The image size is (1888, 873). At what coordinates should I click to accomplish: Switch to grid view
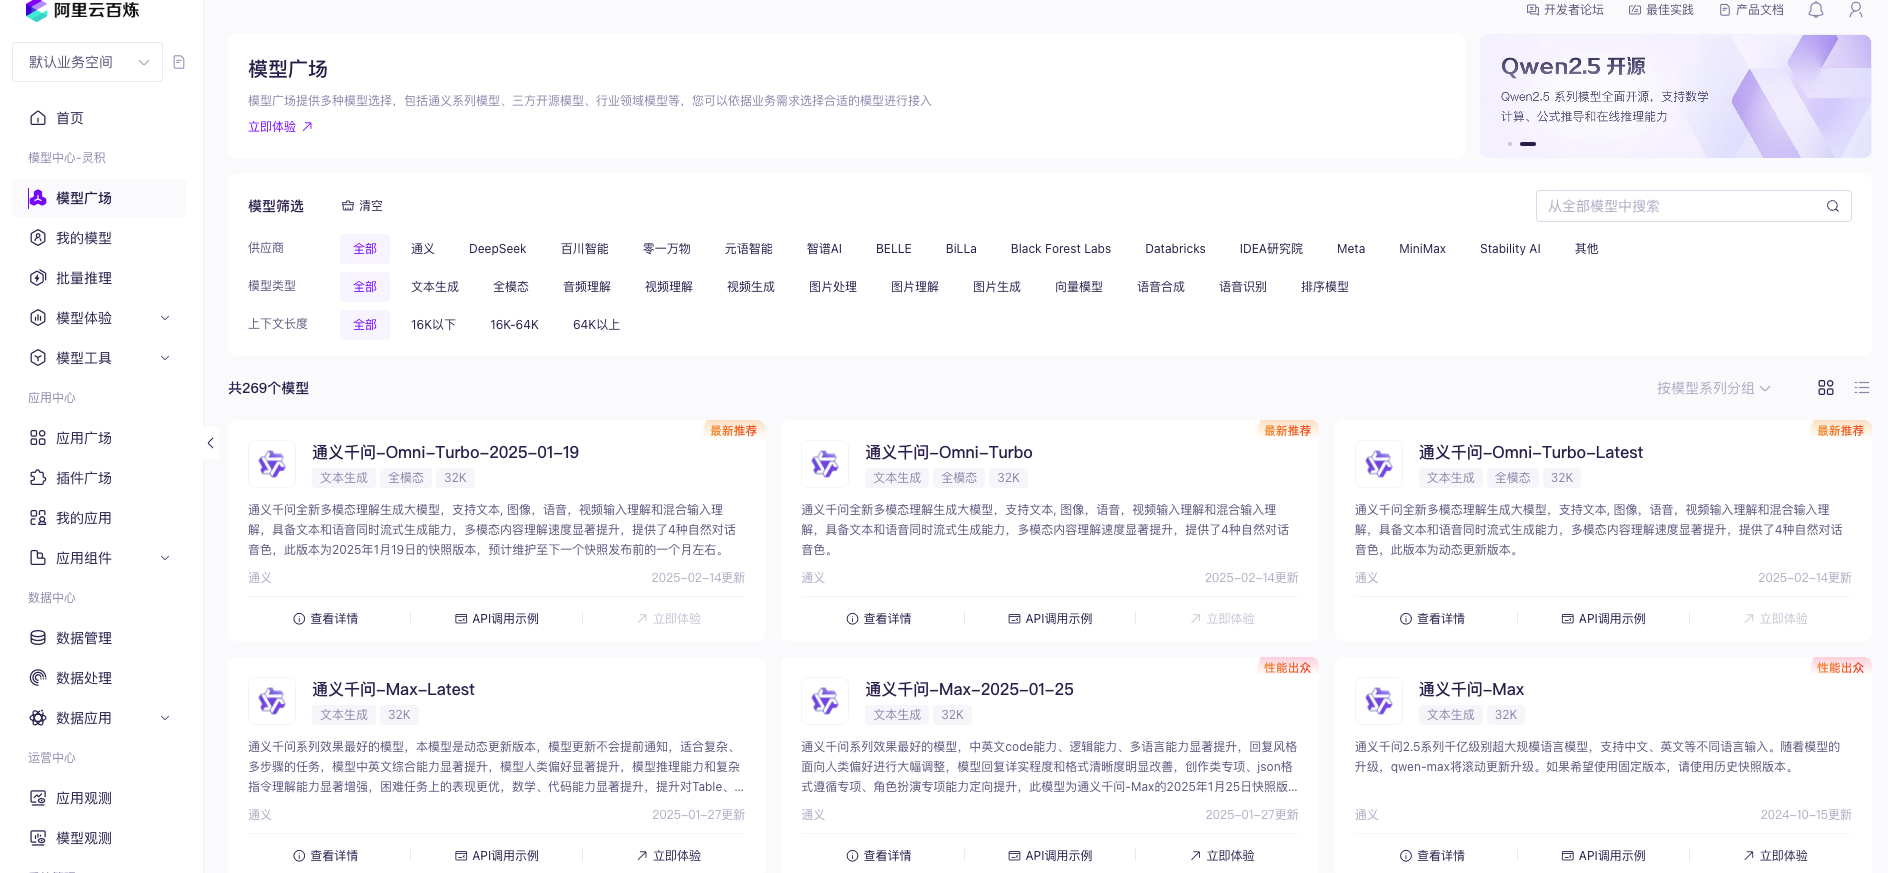tap(1826, 388)
